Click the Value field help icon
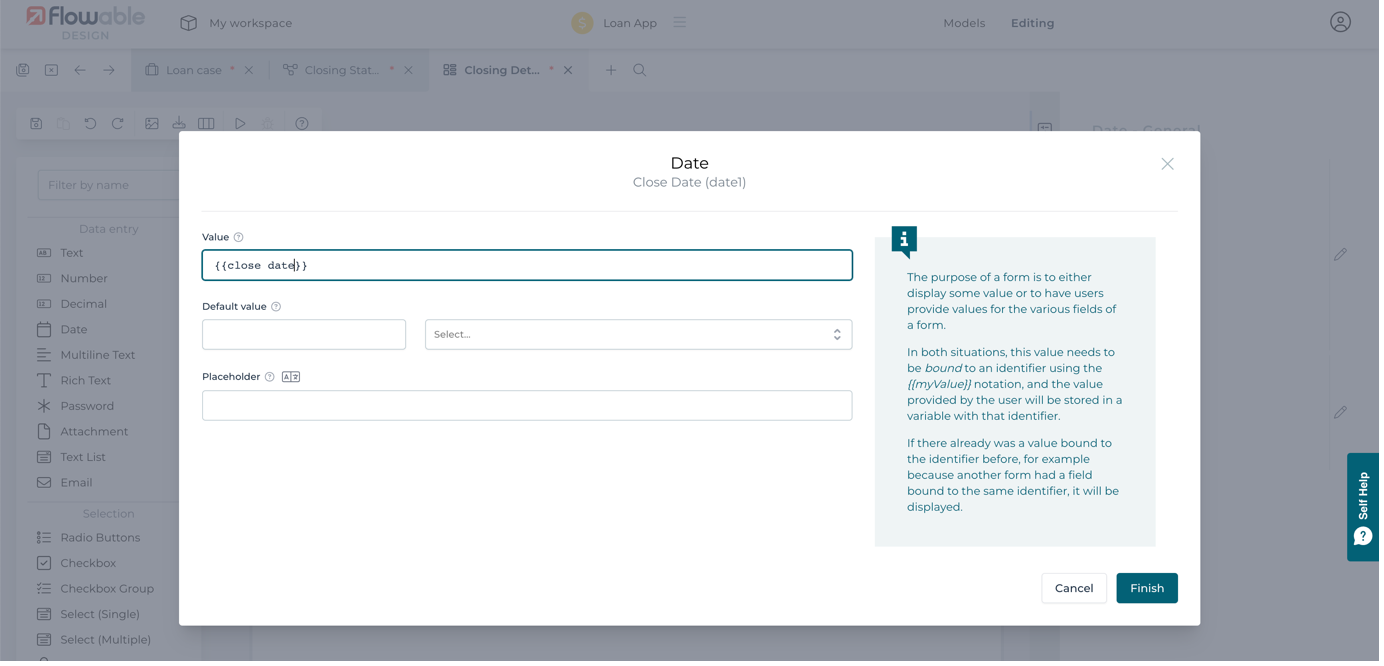Screen dimensions: 1384x666 [x=238, y=237]
